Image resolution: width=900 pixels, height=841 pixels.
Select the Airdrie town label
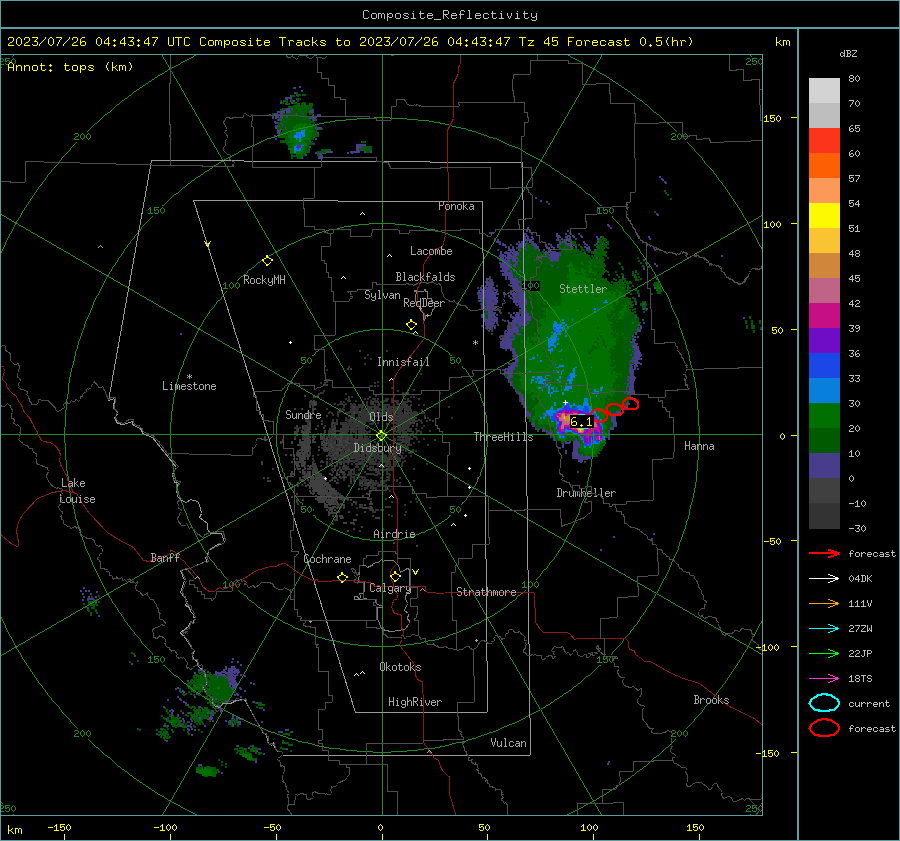point(394,534)
